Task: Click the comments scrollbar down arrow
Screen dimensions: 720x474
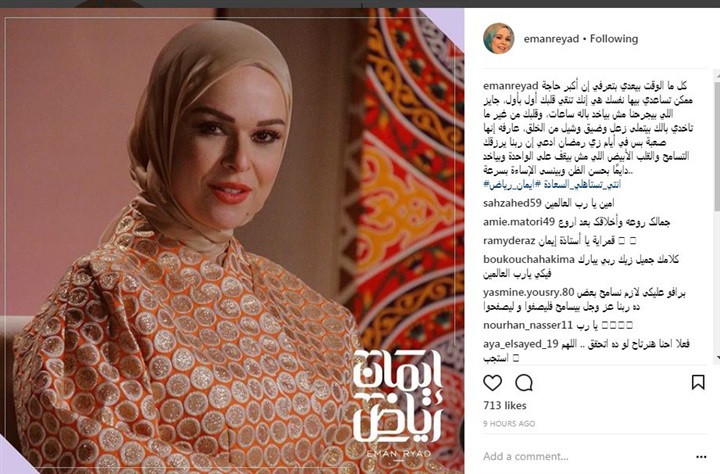Action: [x=717, y=358]
